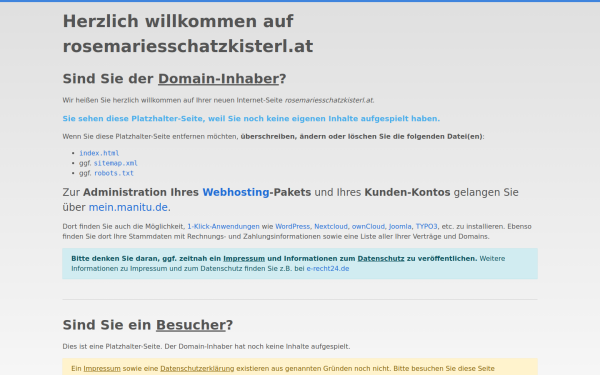Click the Herzlich willkommen main heading
Screen dimensions: 600x375
(188, 34)
